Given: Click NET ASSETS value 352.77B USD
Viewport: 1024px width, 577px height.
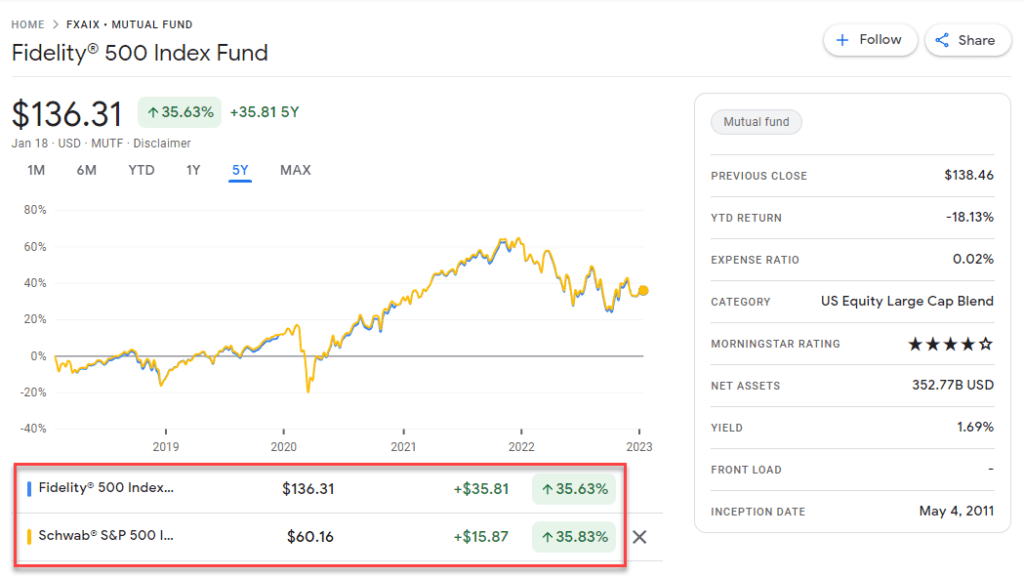Looking at the screenshot, I should (953, 385).
